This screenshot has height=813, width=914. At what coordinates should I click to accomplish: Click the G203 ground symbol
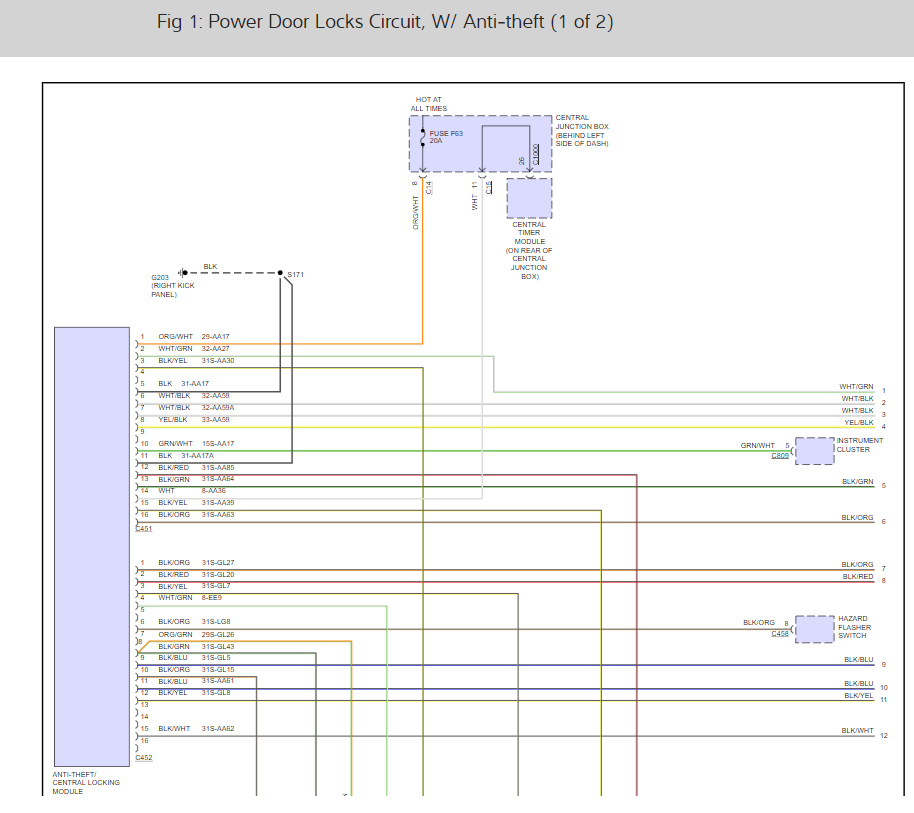pos(182,272)
